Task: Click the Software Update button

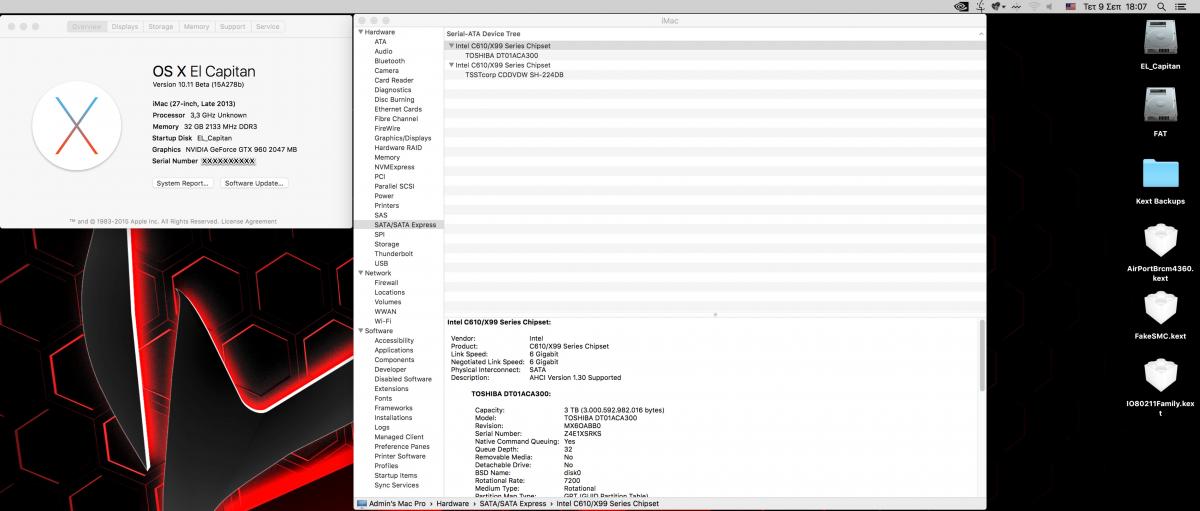Action: click(x=254, y=183)
